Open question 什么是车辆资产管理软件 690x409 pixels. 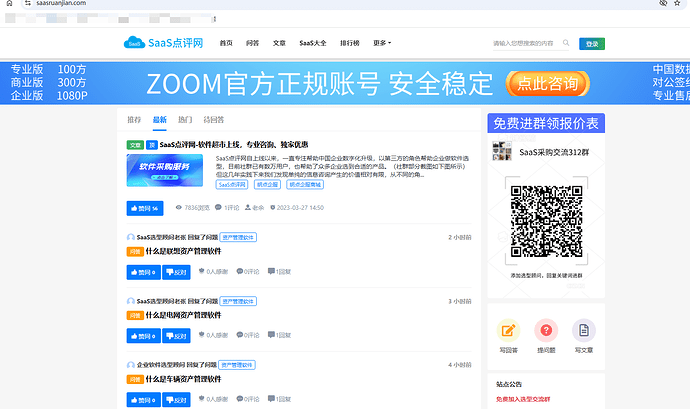pyautogui.click(x=184, y=379)
